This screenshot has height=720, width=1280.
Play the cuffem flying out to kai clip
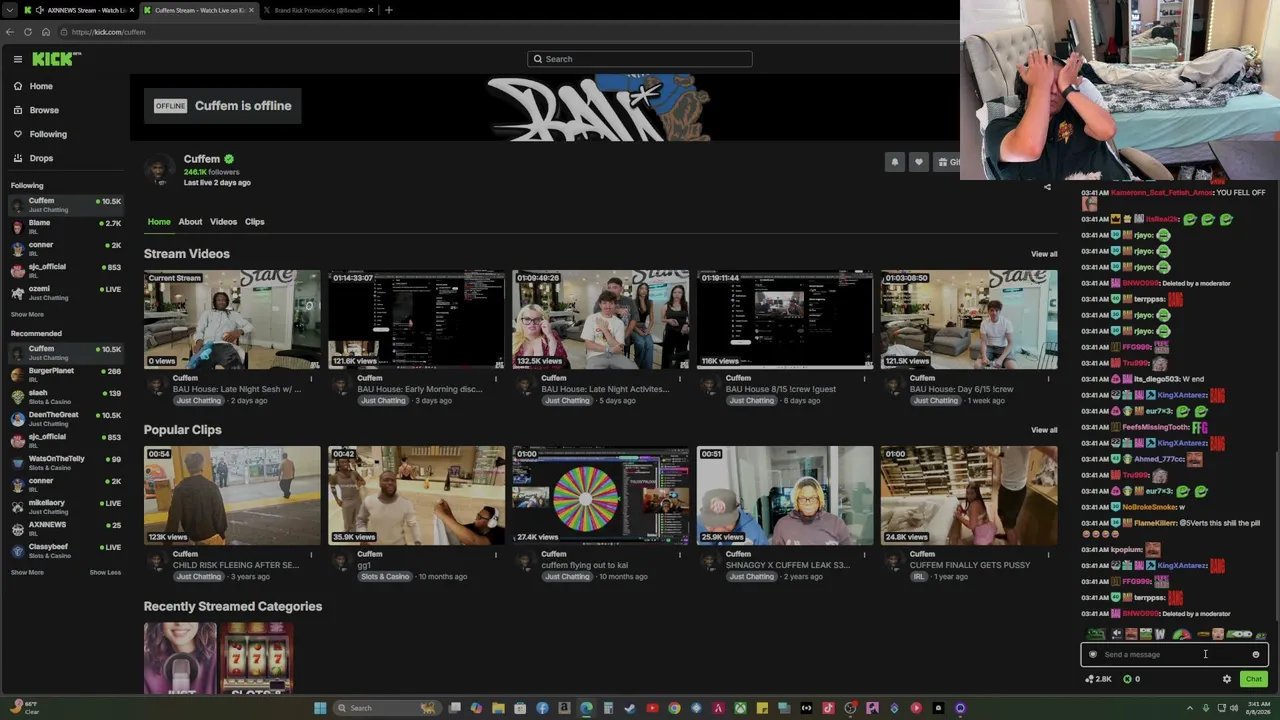click(x=600, y=495)
